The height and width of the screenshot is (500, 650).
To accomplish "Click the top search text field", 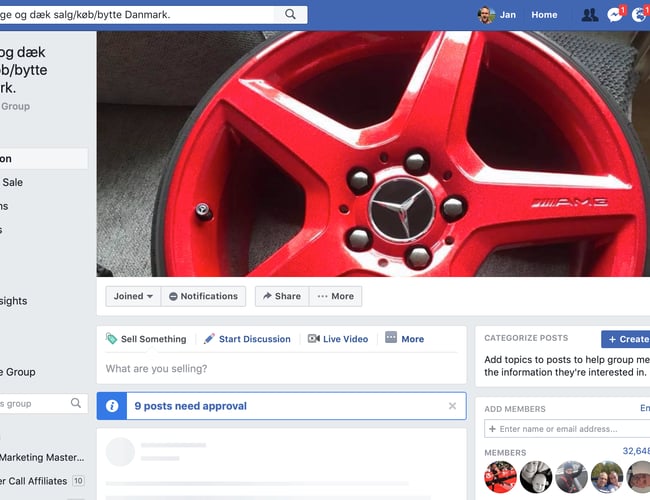I will [137, 15].
